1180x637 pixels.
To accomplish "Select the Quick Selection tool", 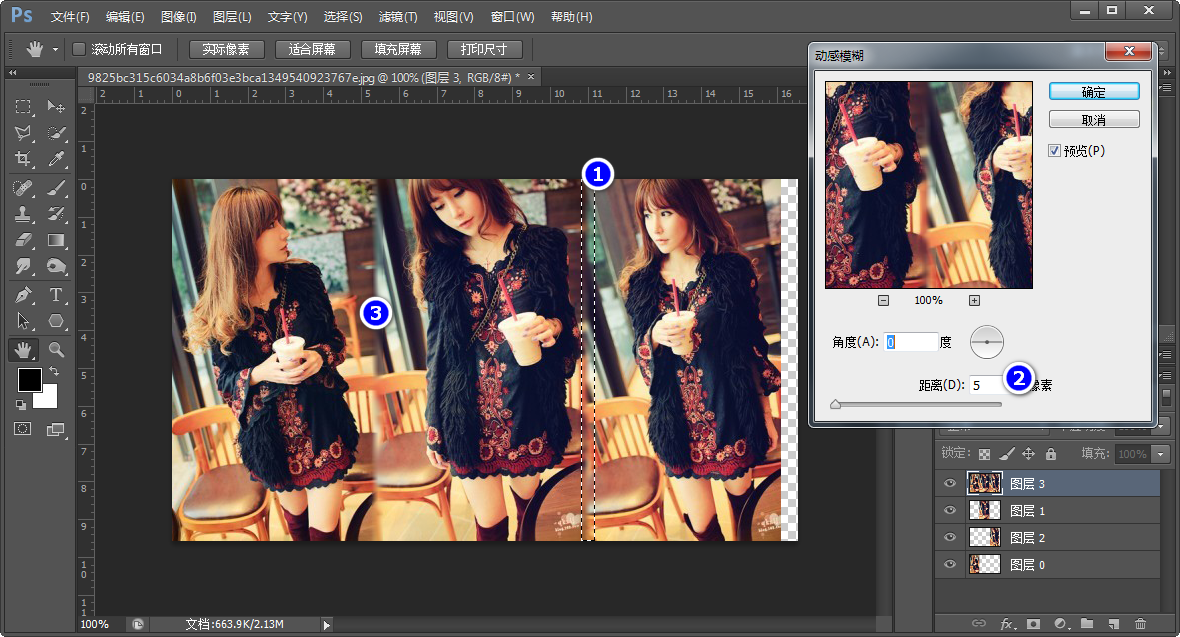I will click(56, 133).
